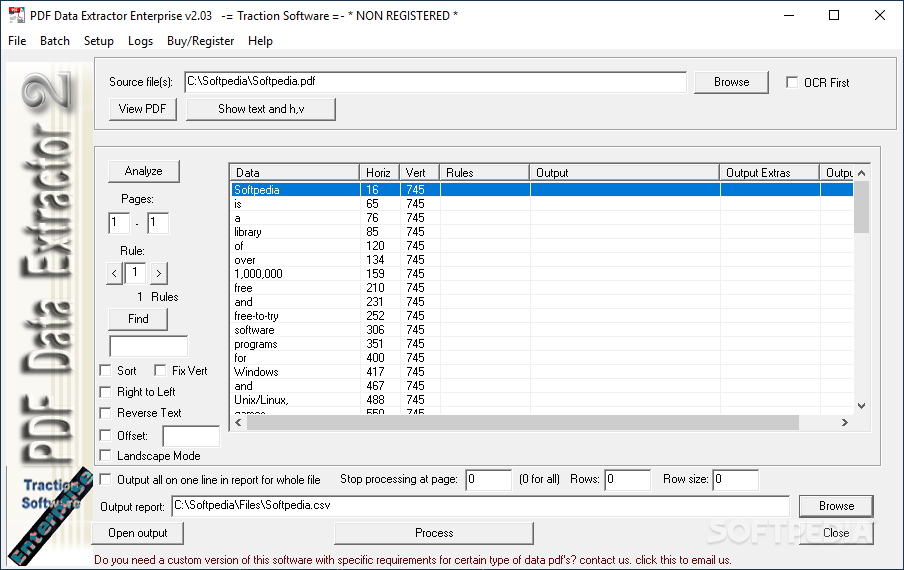Image resolution: width=904 pixels, height=570 pixels.
Task: Open the Batch menu
Action: click(x=55, y=41)
